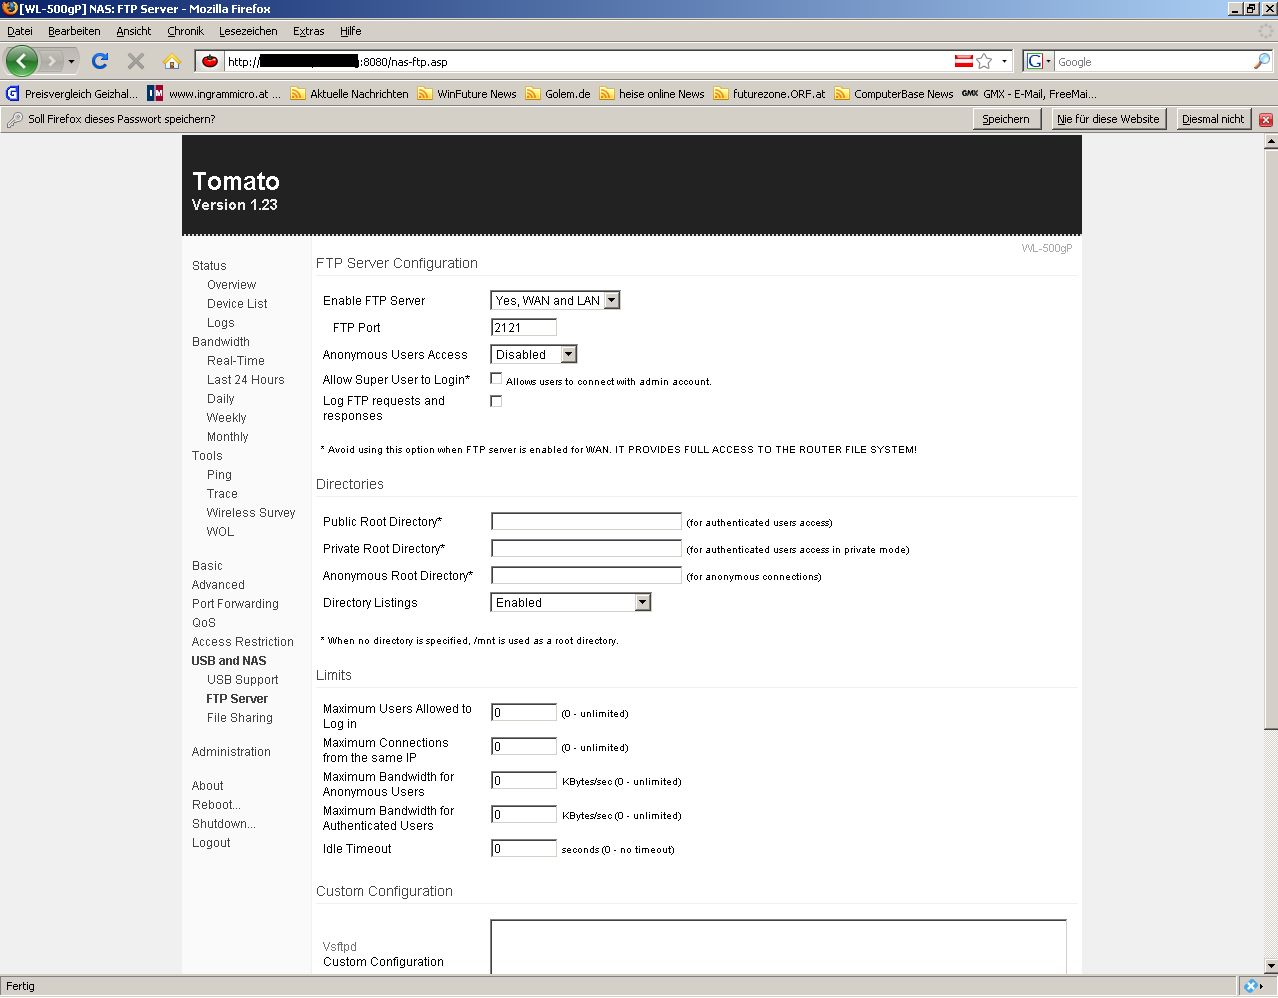Toggle Log FTP requests and responses checkbox
1278x998 pixels.
pyautogui.click(x=496, y=401)
